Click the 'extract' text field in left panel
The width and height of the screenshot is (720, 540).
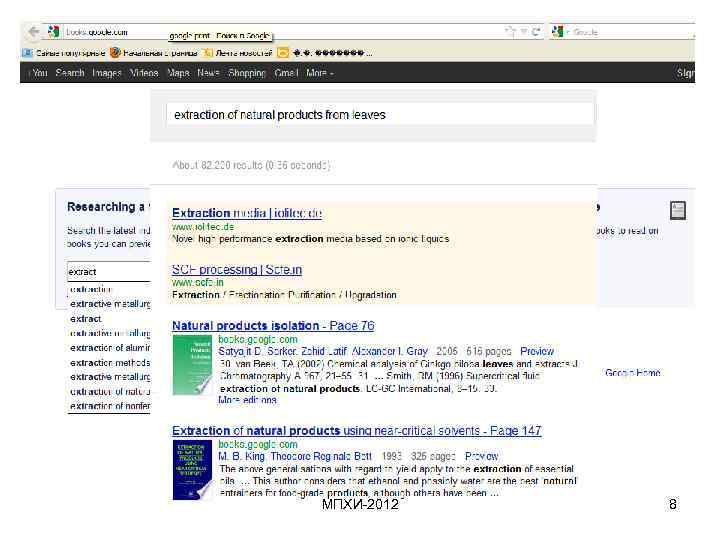coord(109,272)
